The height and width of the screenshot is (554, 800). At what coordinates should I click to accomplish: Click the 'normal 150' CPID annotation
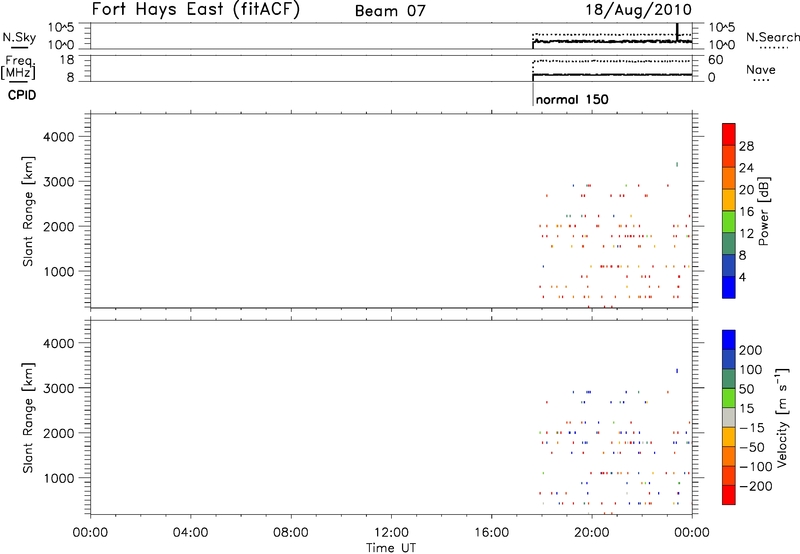click(x=572, y=99)
